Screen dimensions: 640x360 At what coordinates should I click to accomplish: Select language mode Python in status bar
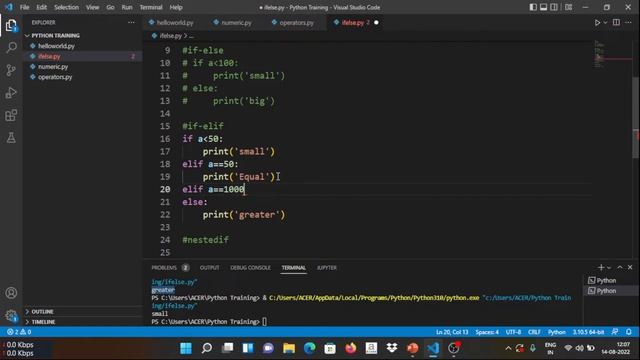pyautogui.click(x=557, y=332)
